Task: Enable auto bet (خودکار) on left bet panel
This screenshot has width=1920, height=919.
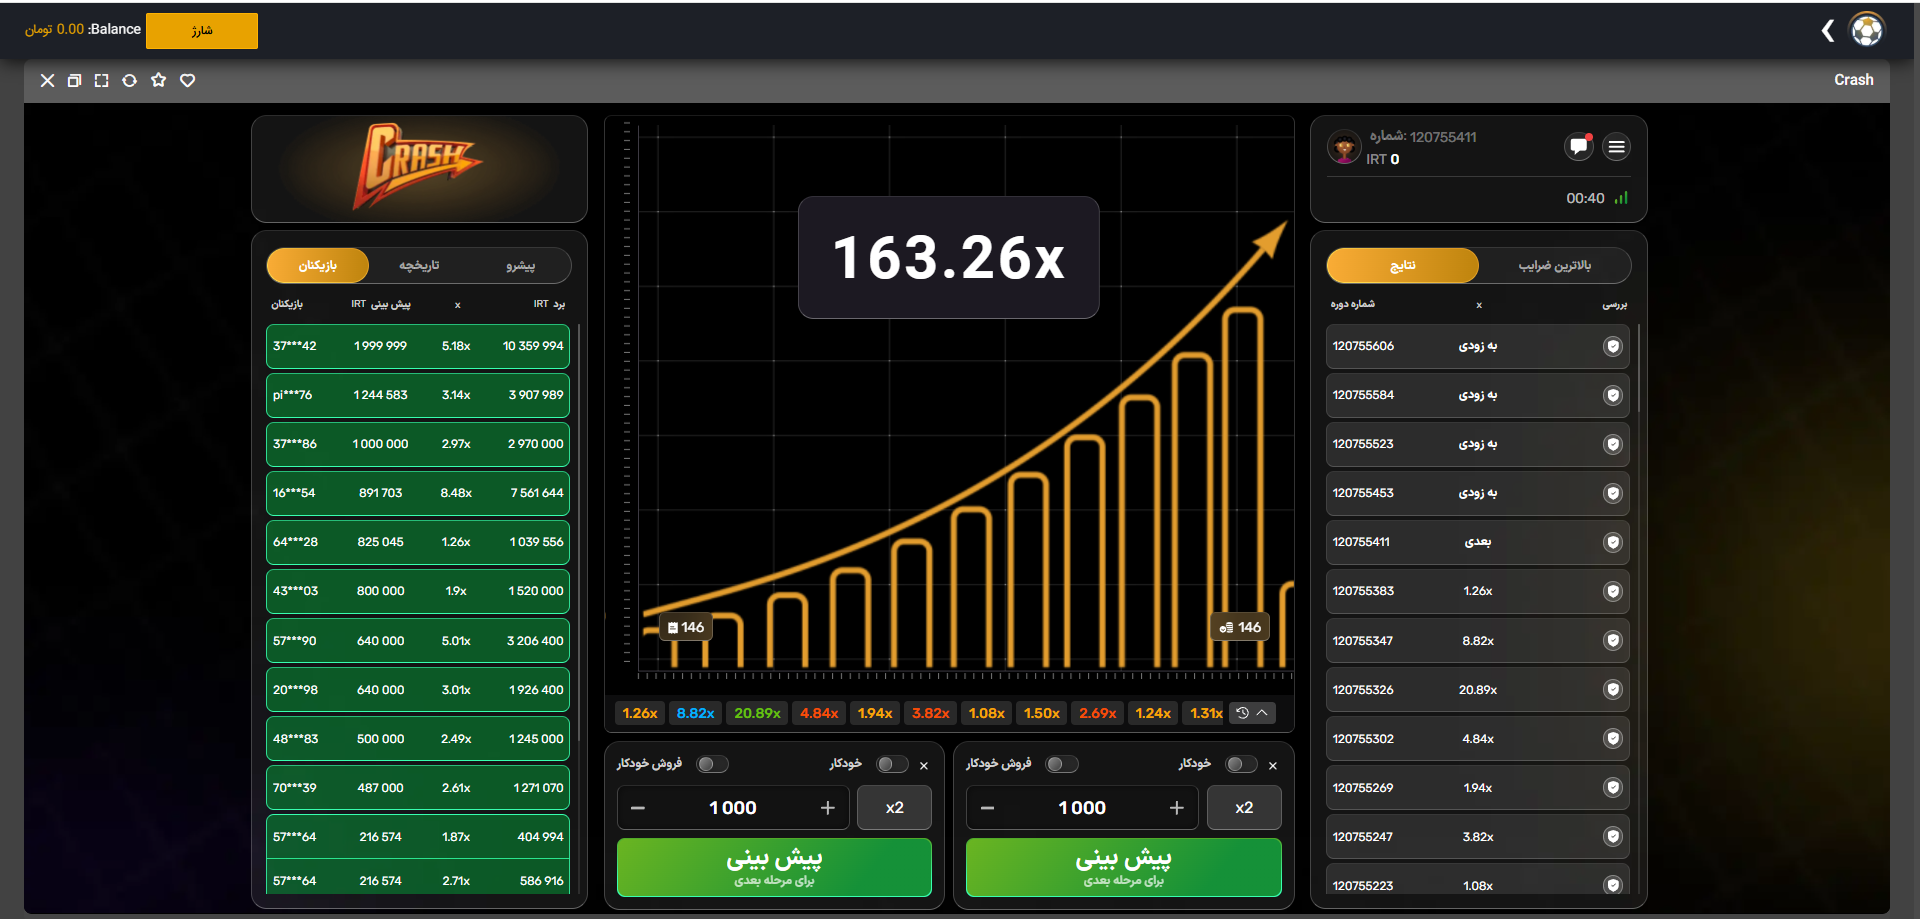Action: 891,764
